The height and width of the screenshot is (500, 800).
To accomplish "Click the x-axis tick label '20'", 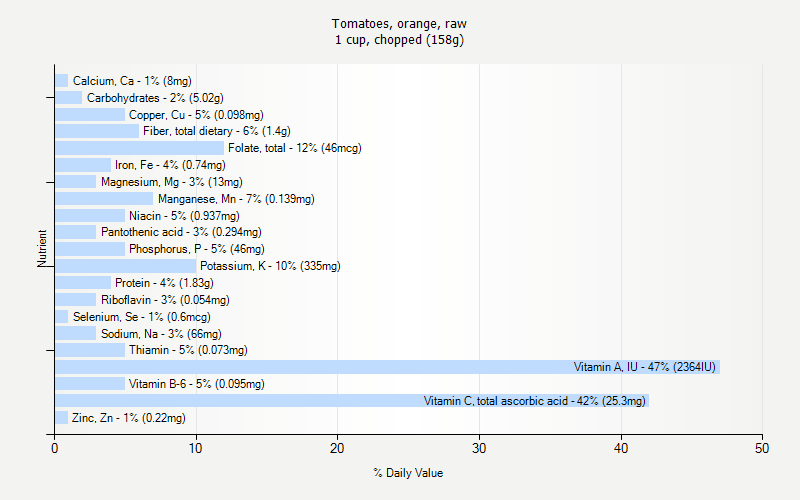I will click(x=337, y=448).
